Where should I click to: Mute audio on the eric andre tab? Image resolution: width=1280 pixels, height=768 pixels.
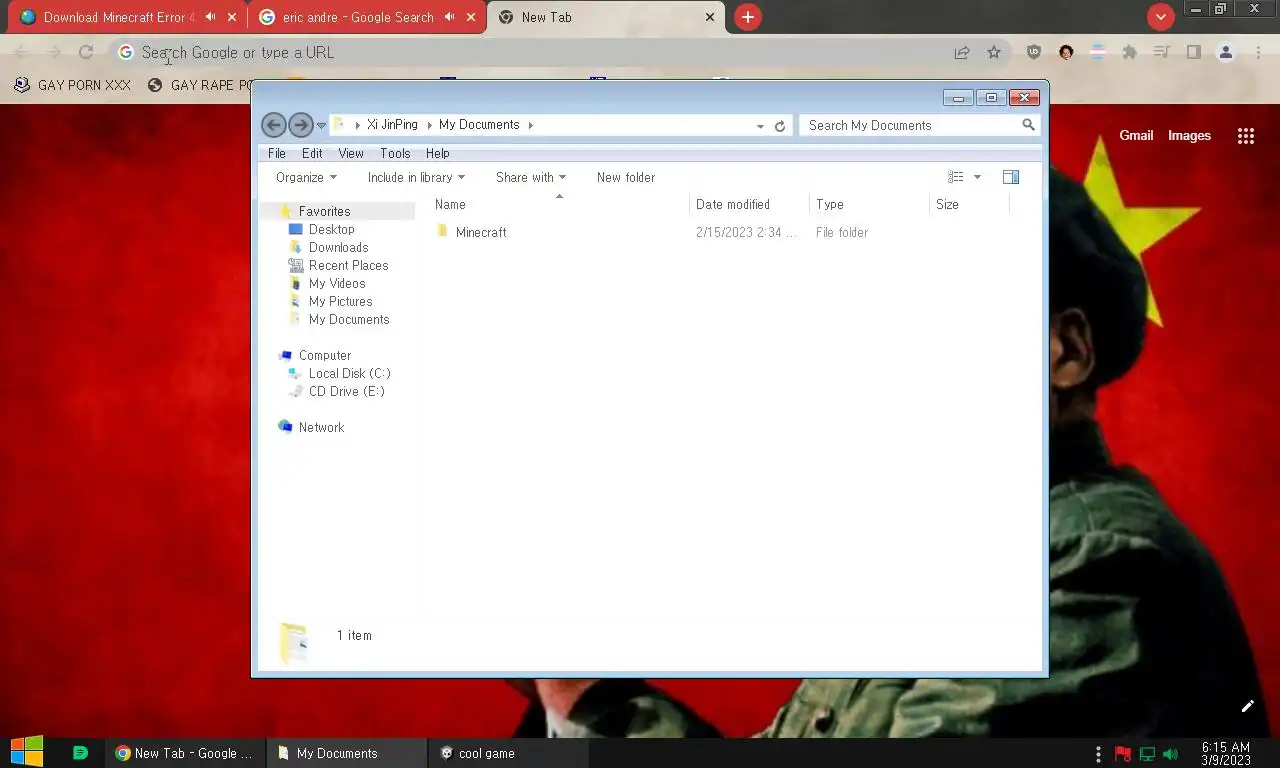point(449,17)
